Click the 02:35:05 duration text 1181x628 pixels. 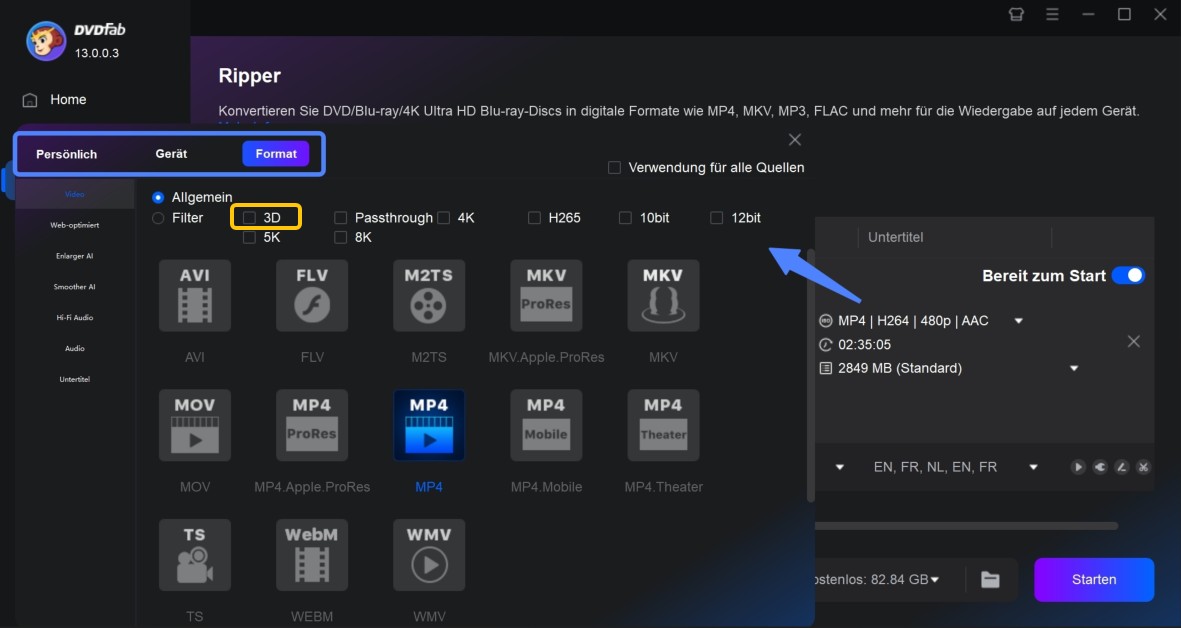[x=864, y=345]
